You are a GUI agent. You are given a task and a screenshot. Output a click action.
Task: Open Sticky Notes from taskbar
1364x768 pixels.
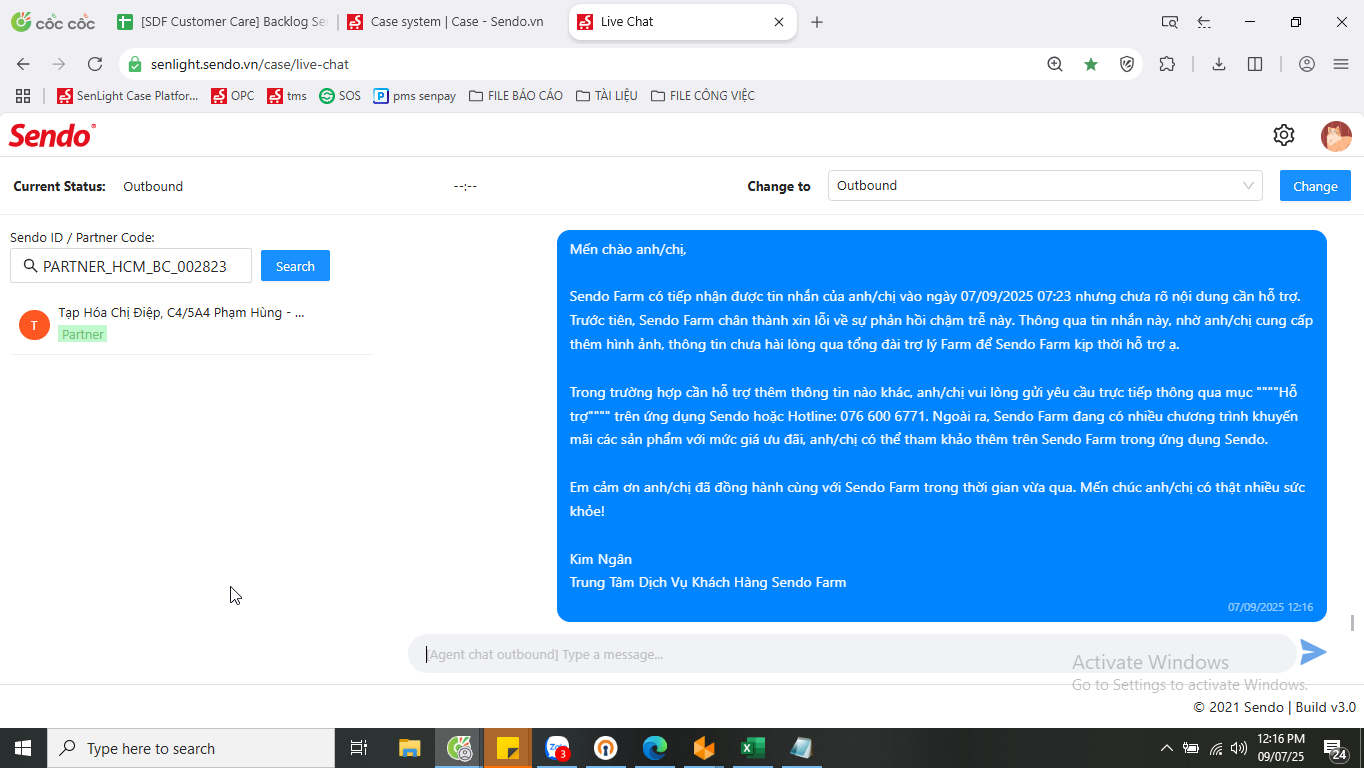(x=508, y=748)
